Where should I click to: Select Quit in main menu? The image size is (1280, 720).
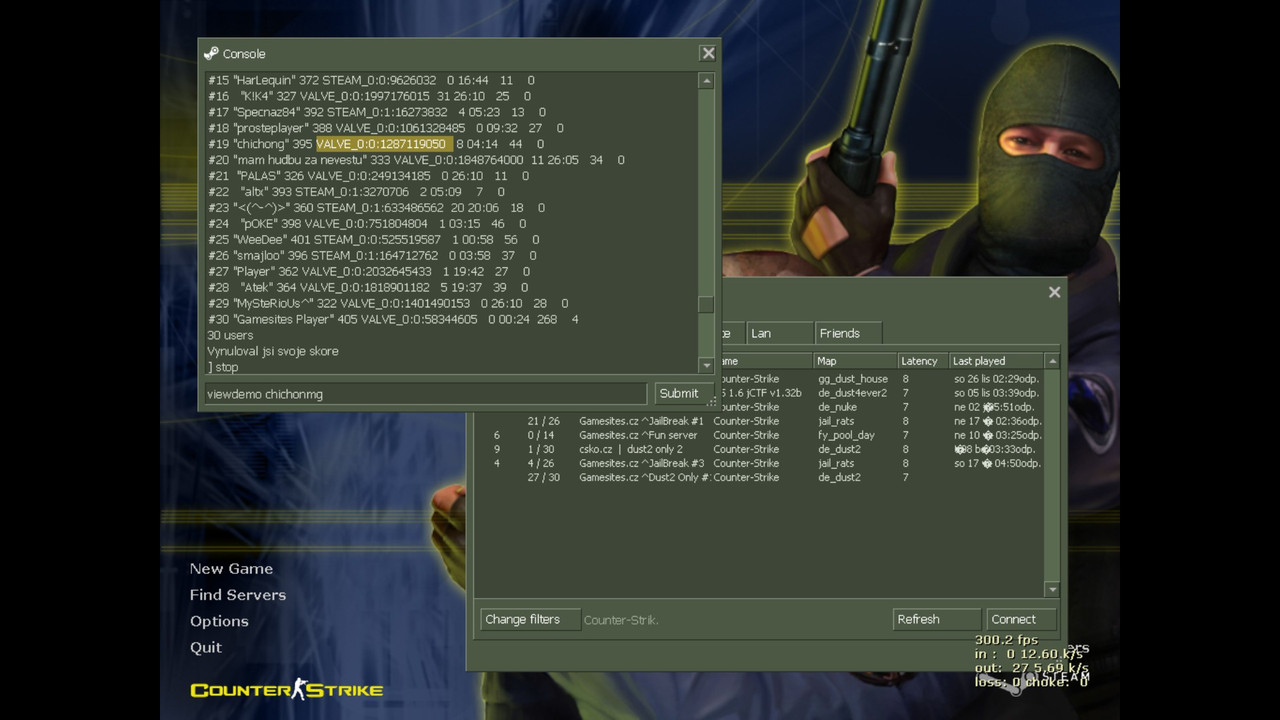206,647
